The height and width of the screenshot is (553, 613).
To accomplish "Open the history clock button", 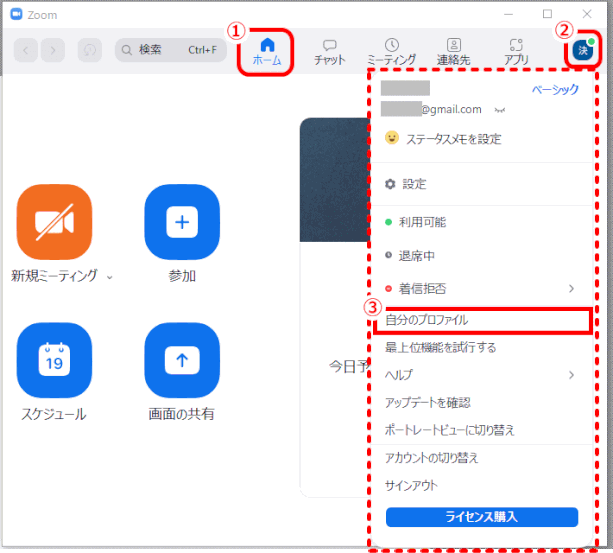I will click(x=90, y=50).
